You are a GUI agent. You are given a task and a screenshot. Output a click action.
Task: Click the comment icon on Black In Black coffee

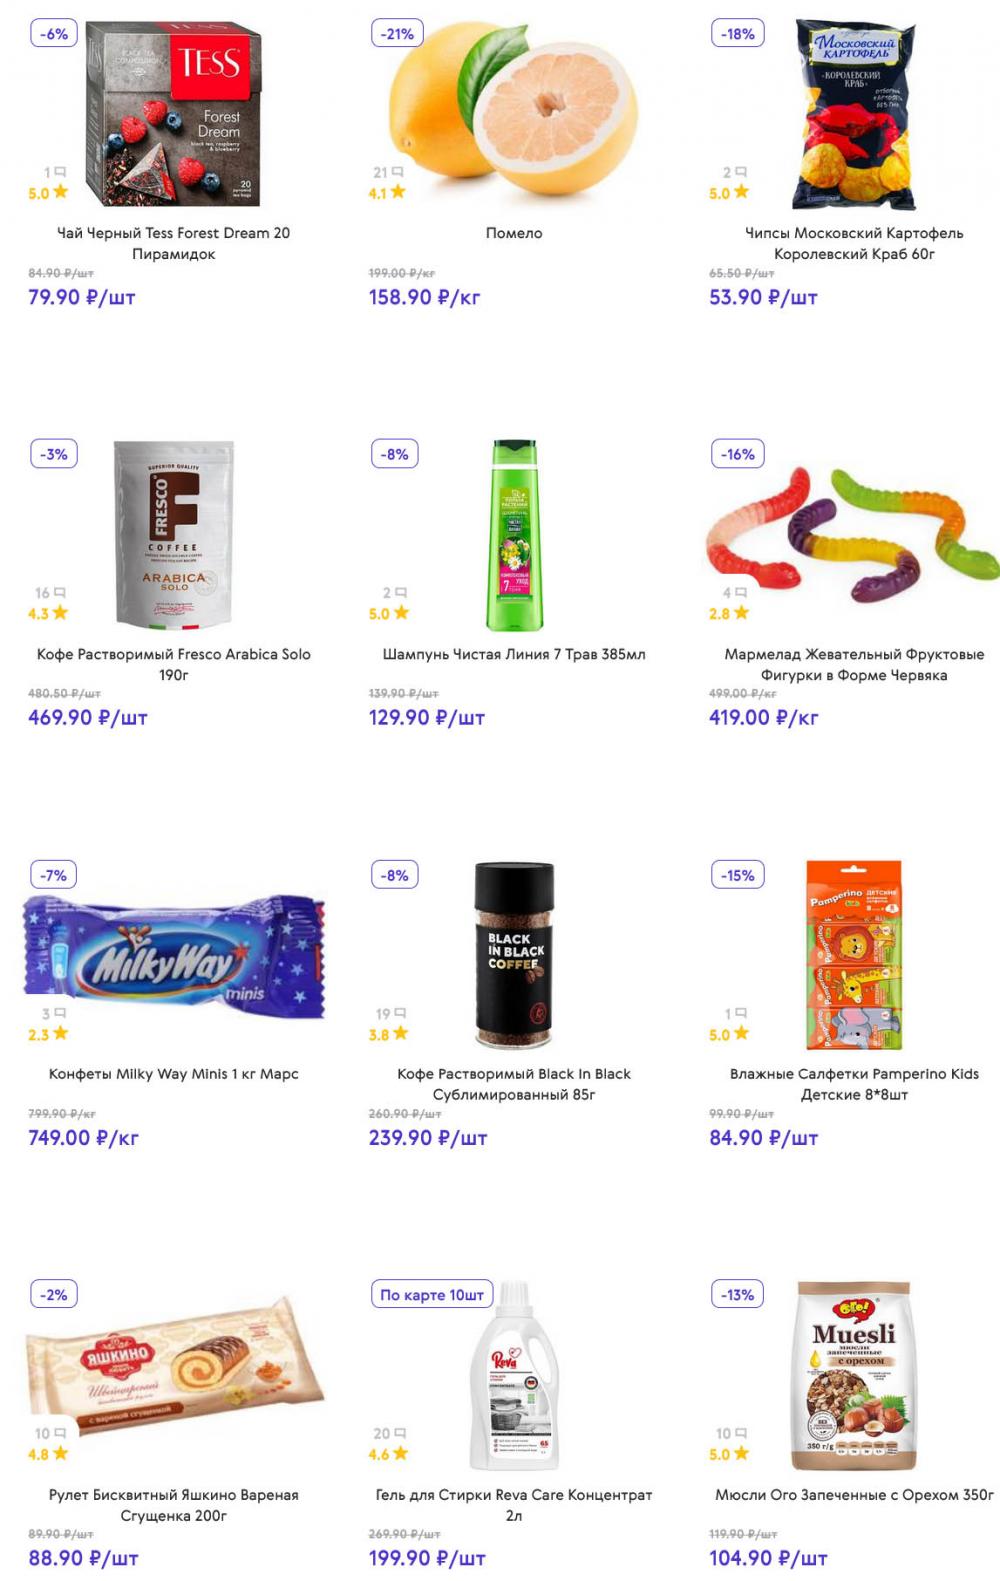click(401, 1013)
